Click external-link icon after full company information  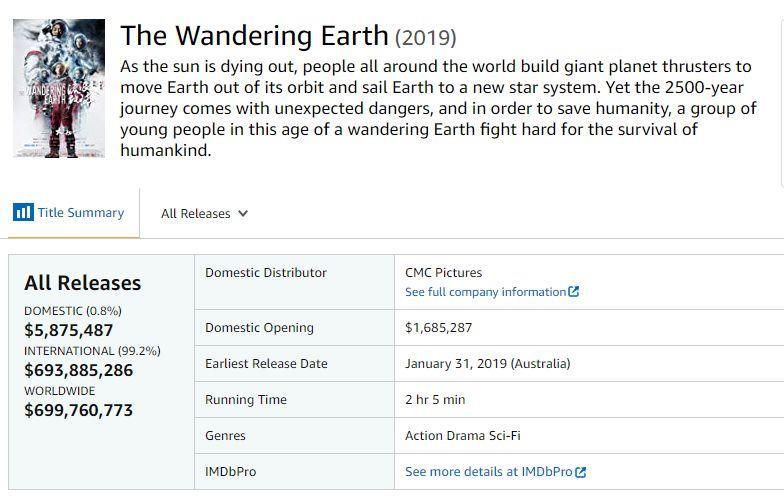pyautogui.click(x=574, y=292)
